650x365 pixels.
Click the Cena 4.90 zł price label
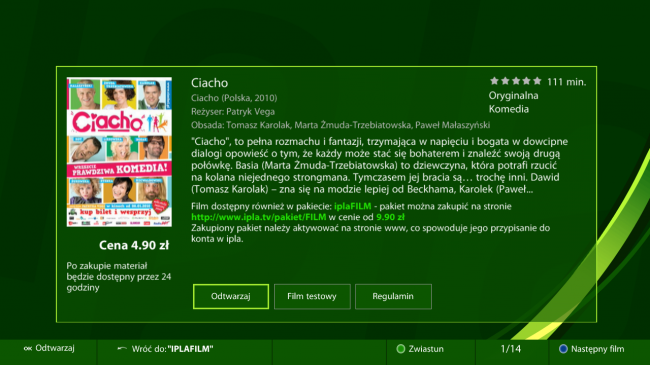click(x=134, y=245)
